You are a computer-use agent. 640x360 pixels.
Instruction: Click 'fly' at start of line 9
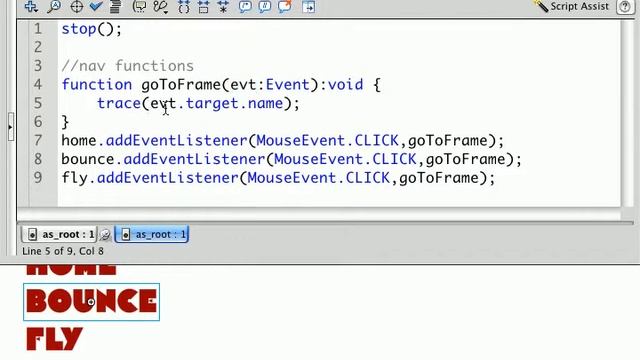pos(75,178)
